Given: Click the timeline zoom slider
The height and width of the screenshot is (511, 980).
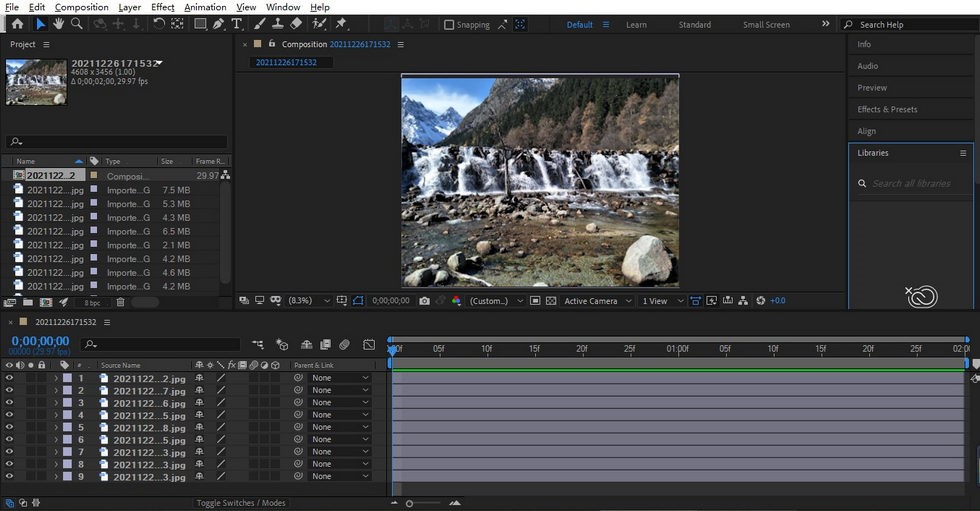Looking at the screenshot, I should point(409,503).
